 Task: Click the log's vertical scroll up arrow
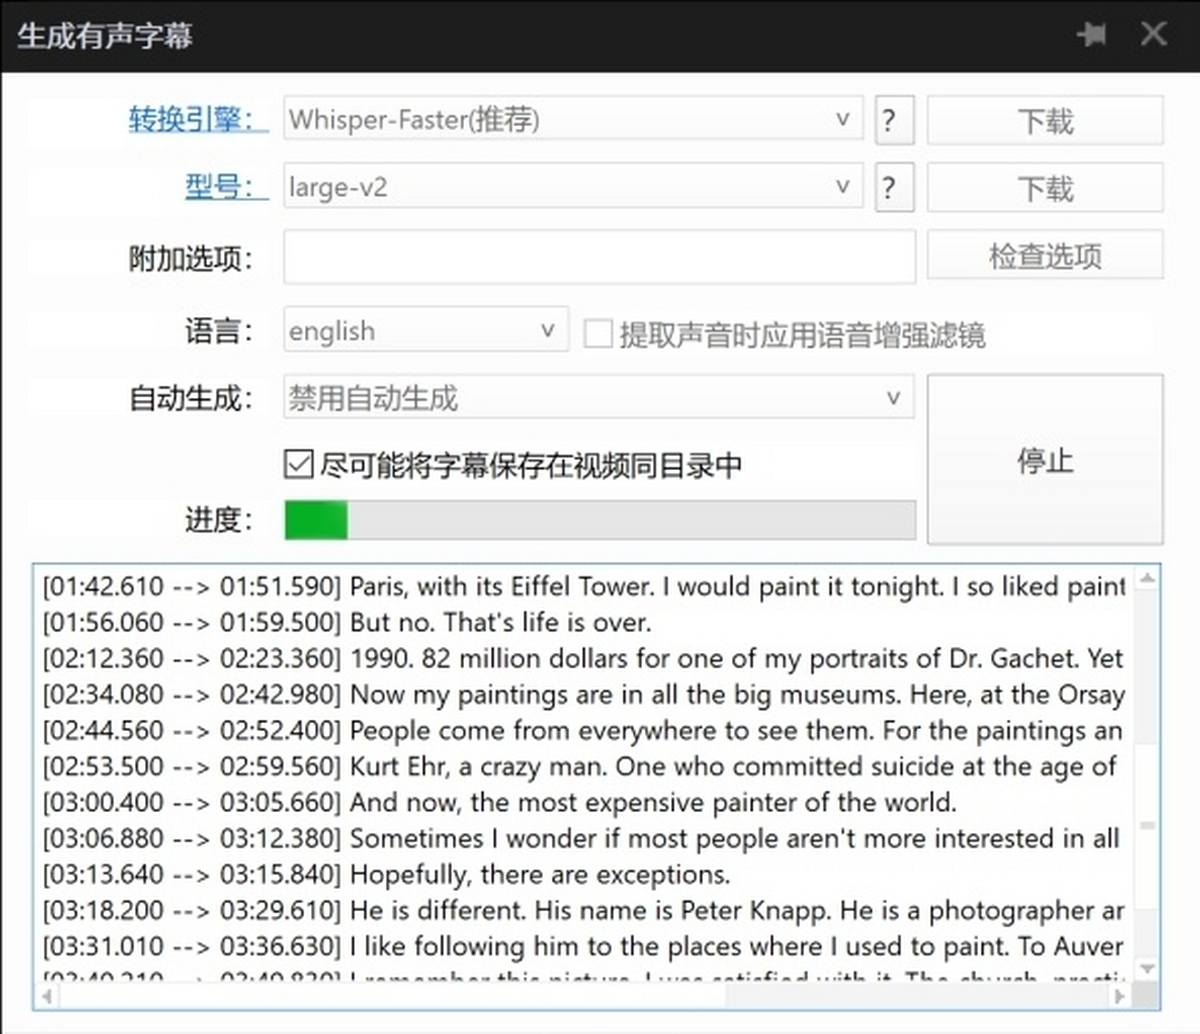(x=1147, y=577)
